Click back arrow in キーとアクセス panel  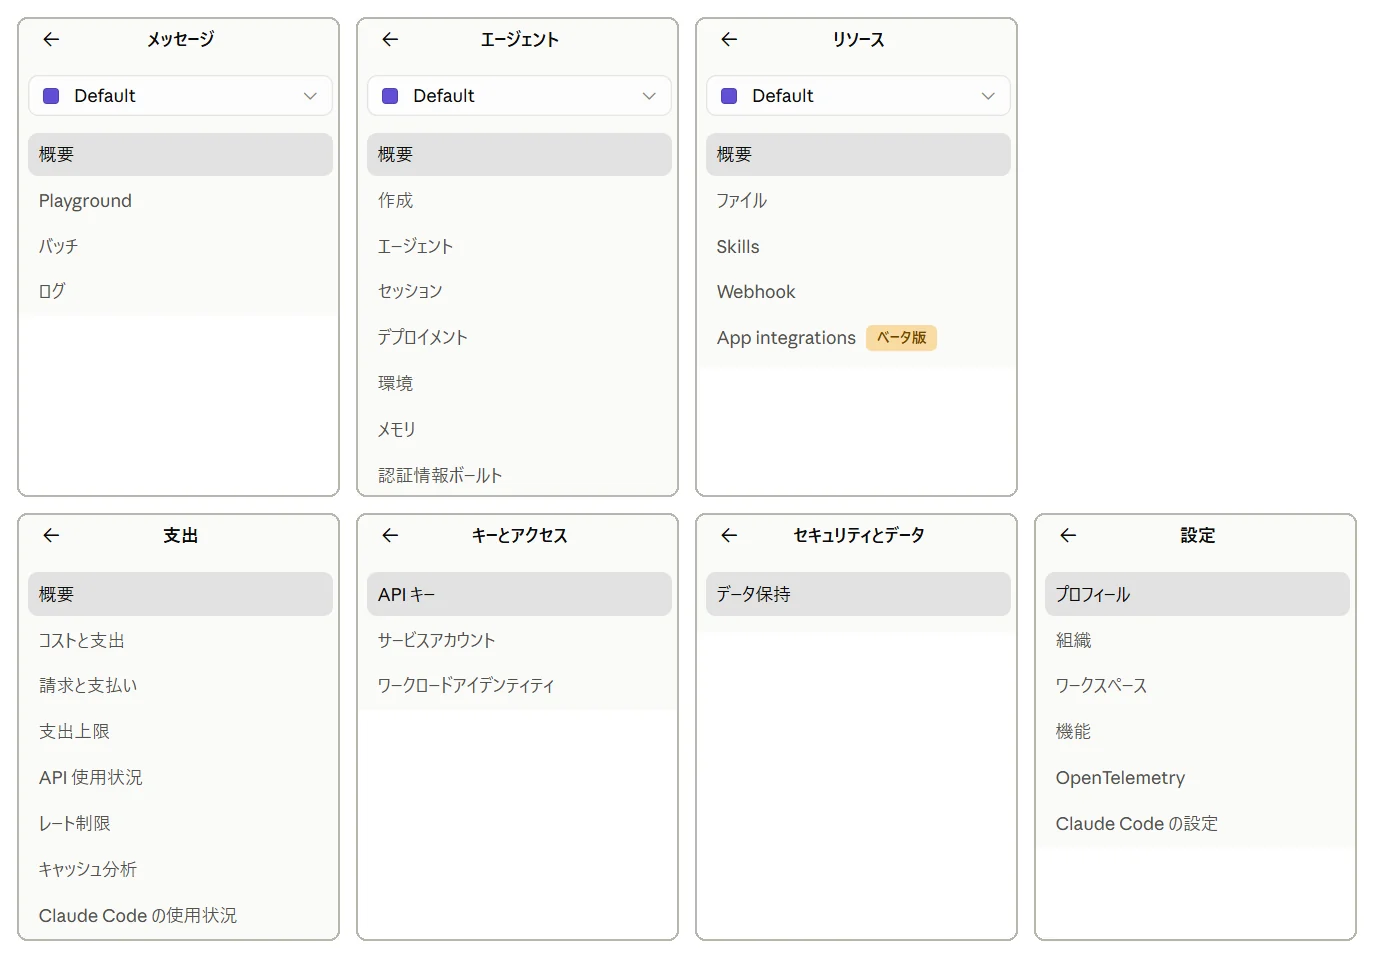tap(390, 535)
